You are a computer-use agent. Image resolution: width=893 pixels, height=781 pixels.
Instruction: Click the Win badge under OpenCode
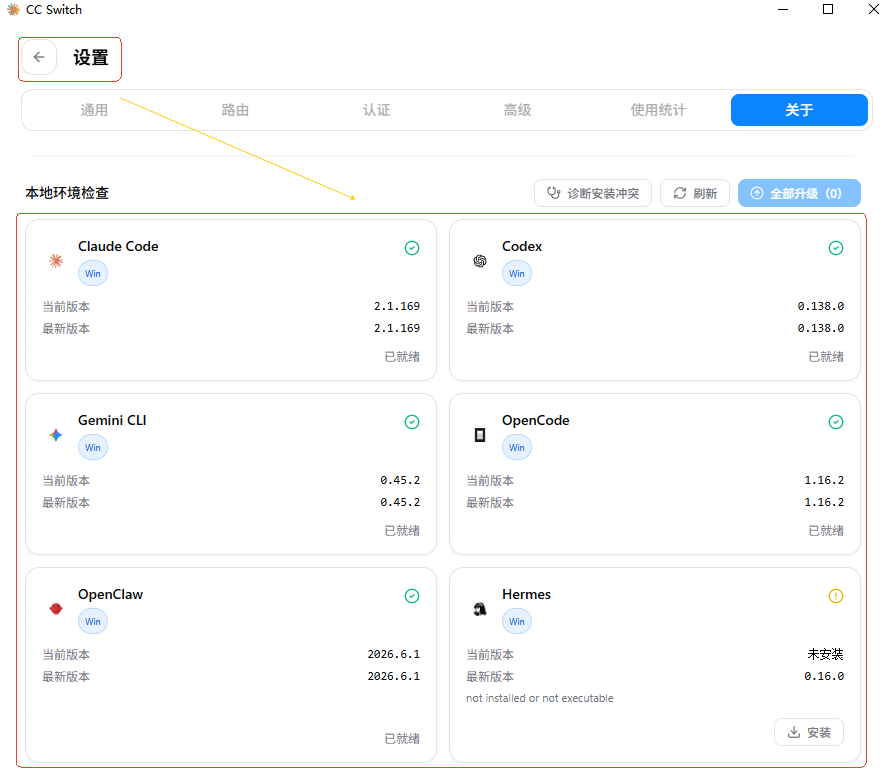click(517, 448)
